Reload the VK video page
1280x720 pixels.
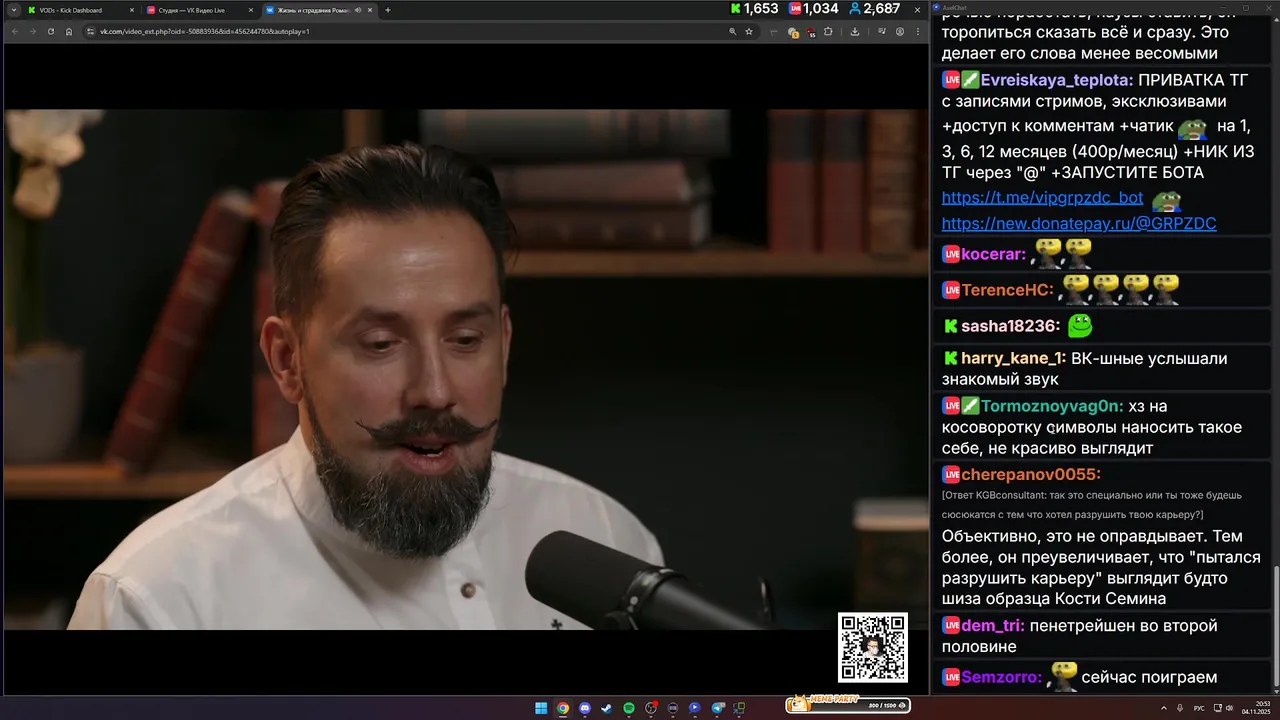[50, 31]
